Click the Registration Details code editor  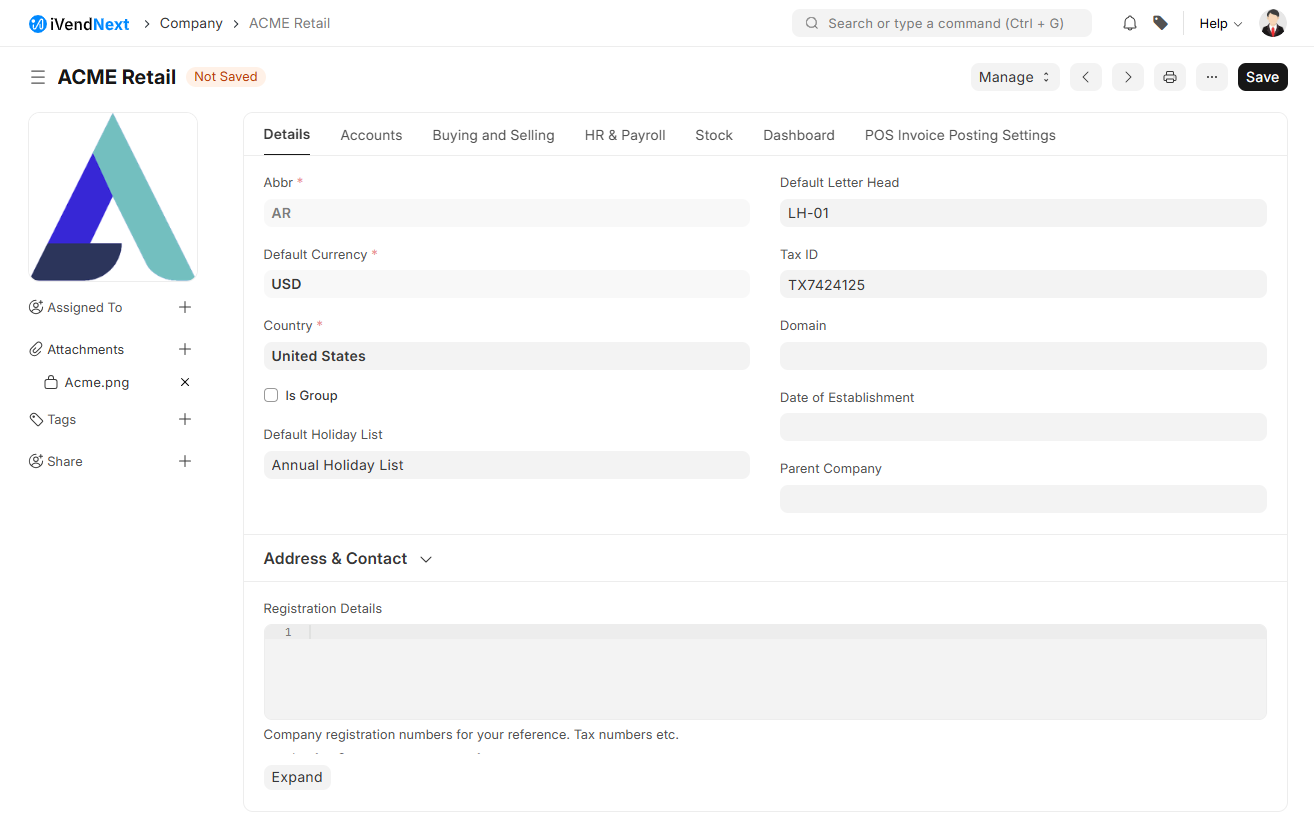tap(765, 672)
